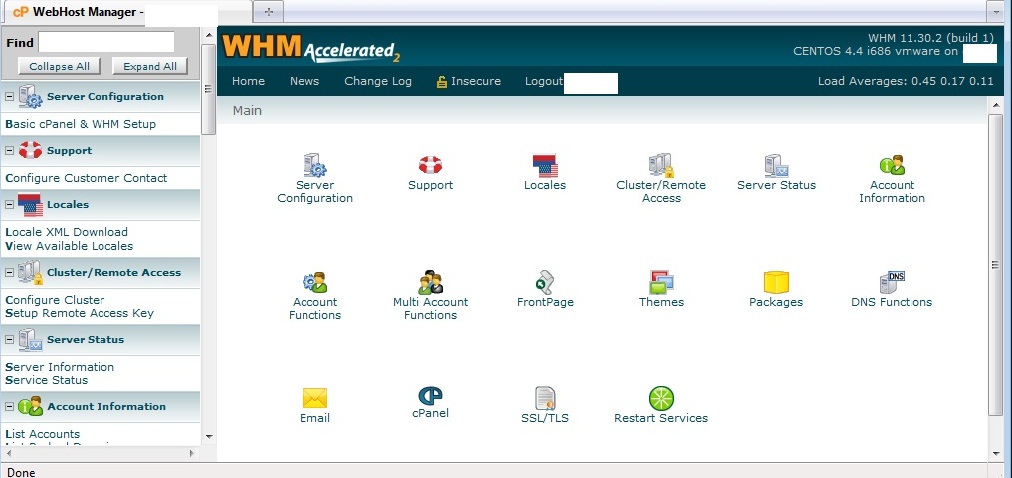1012x478 pixels.
Task: Collapse the Account Information section
Action: [9, 406]
